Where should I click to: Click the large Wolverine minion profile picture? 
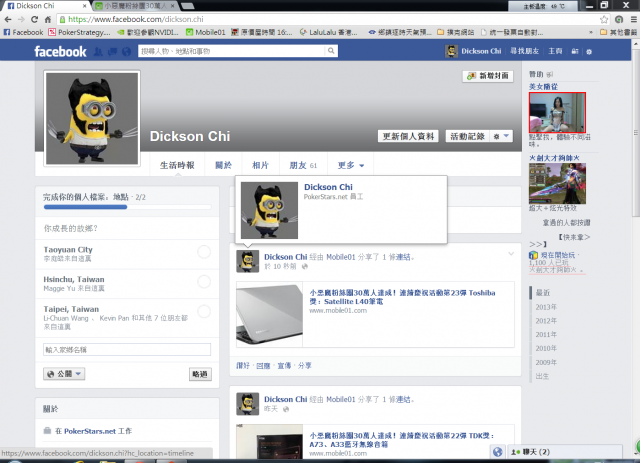coord(92,118)
